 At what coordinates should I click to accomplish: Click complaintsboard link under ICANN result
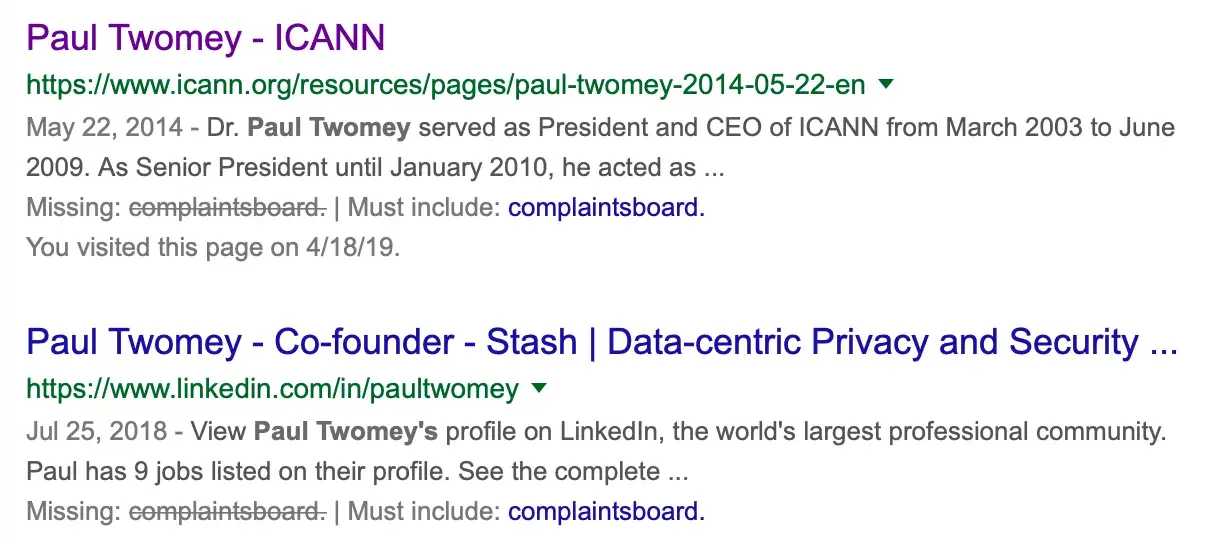(x=606, y=208)
